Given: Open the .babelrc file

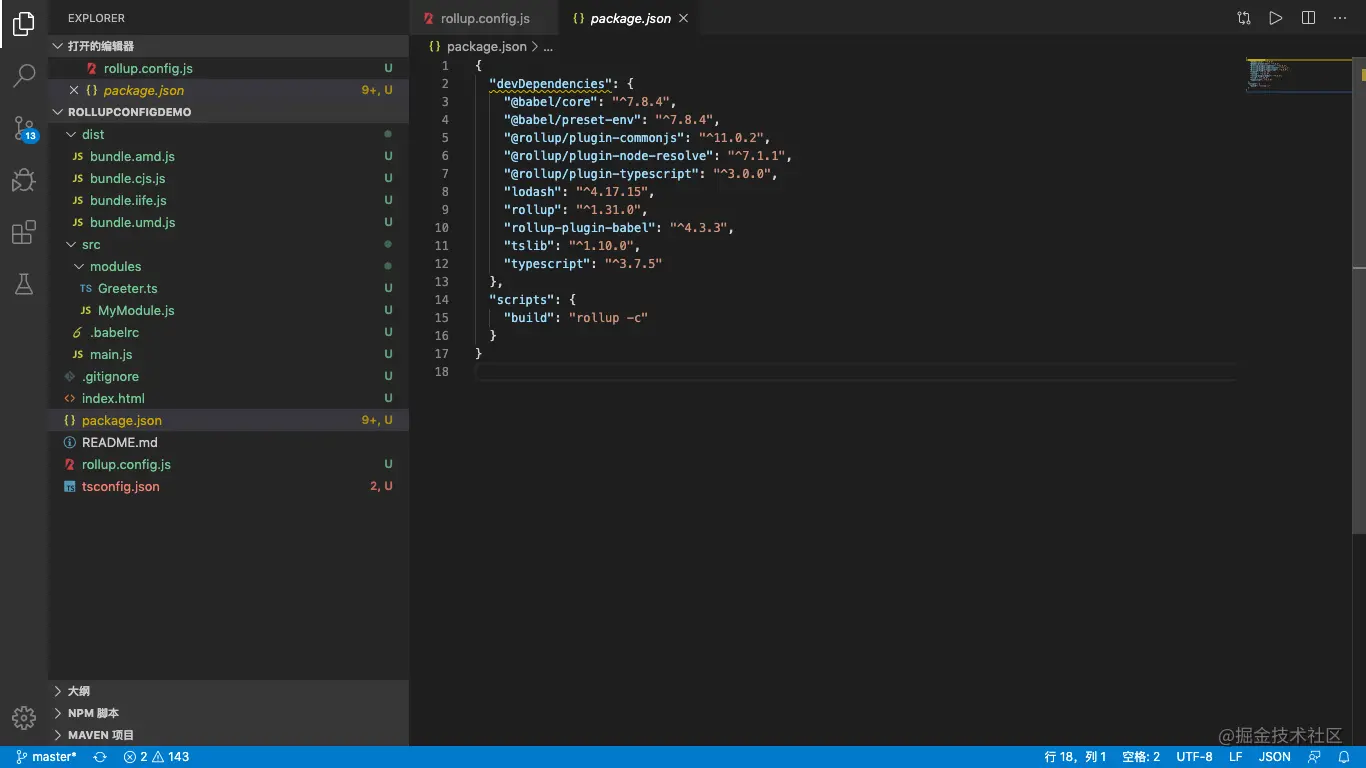Looking at the screenshot, I should [229, 332].
